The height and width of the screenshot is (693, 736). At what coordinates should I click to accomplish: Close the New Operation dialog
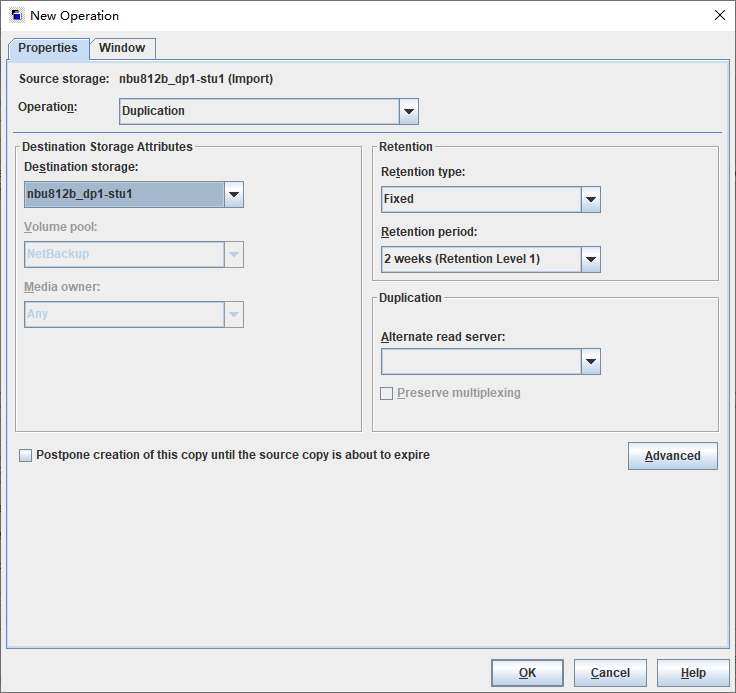720,15
